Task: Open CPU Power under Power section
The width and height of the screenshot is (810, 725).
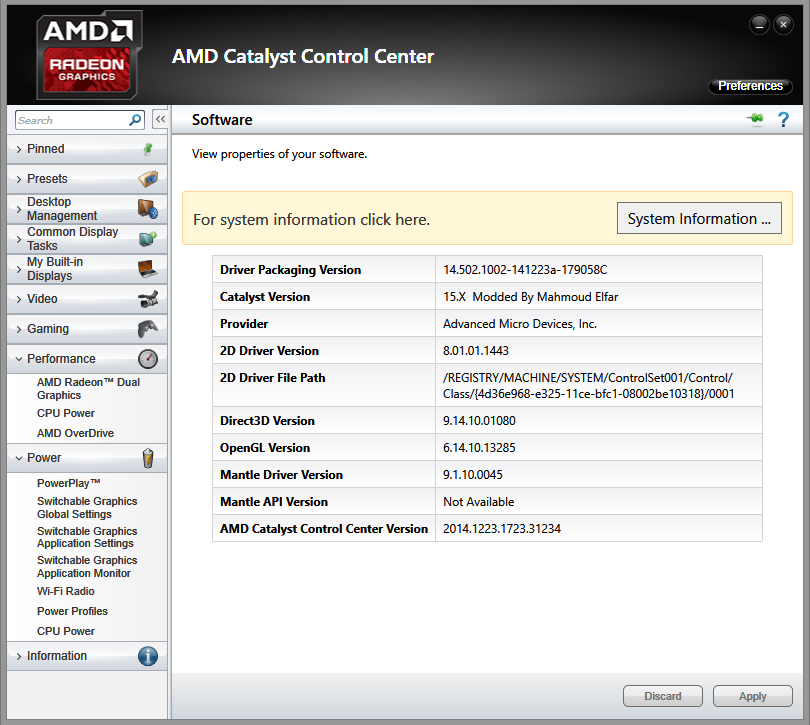Action: click(x=66, y=631)
